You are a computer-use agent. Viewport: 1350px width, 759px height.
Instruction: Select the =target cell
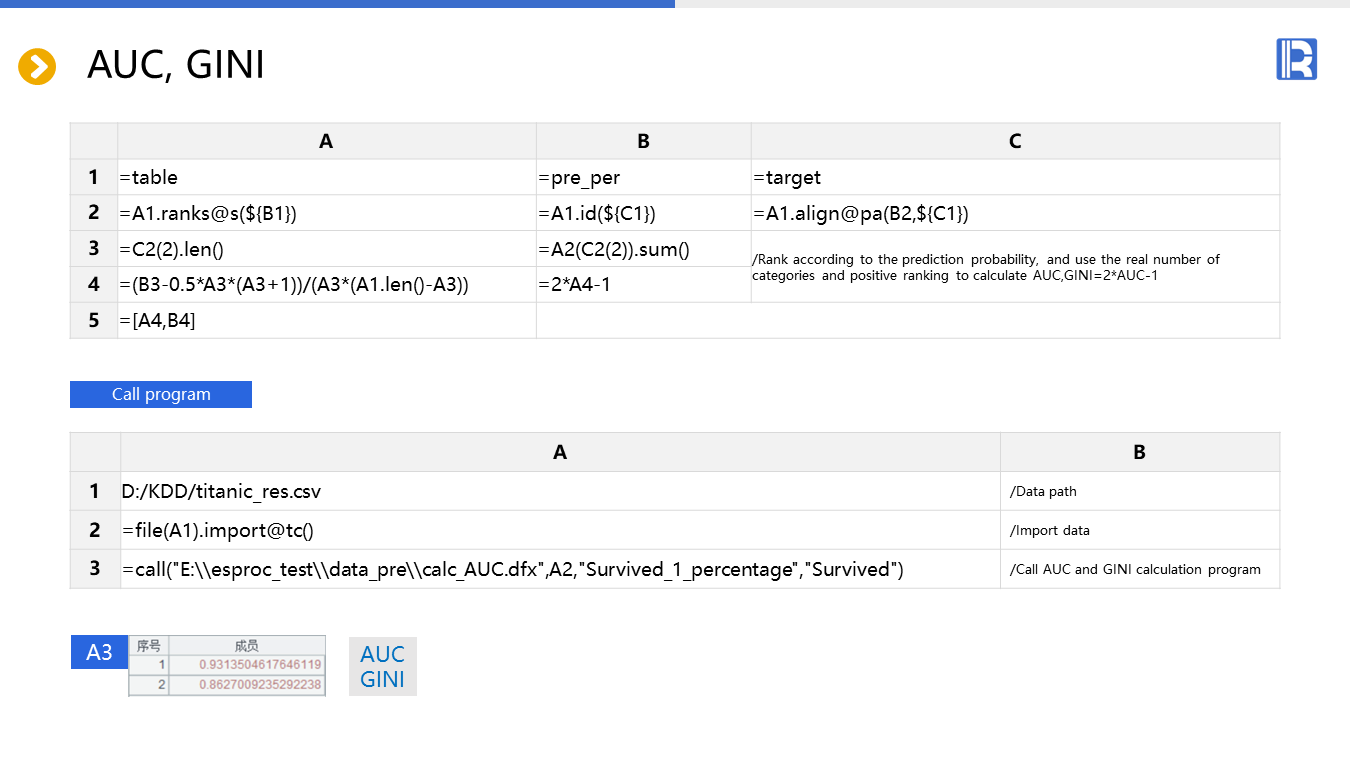(x=1014, y=177)
